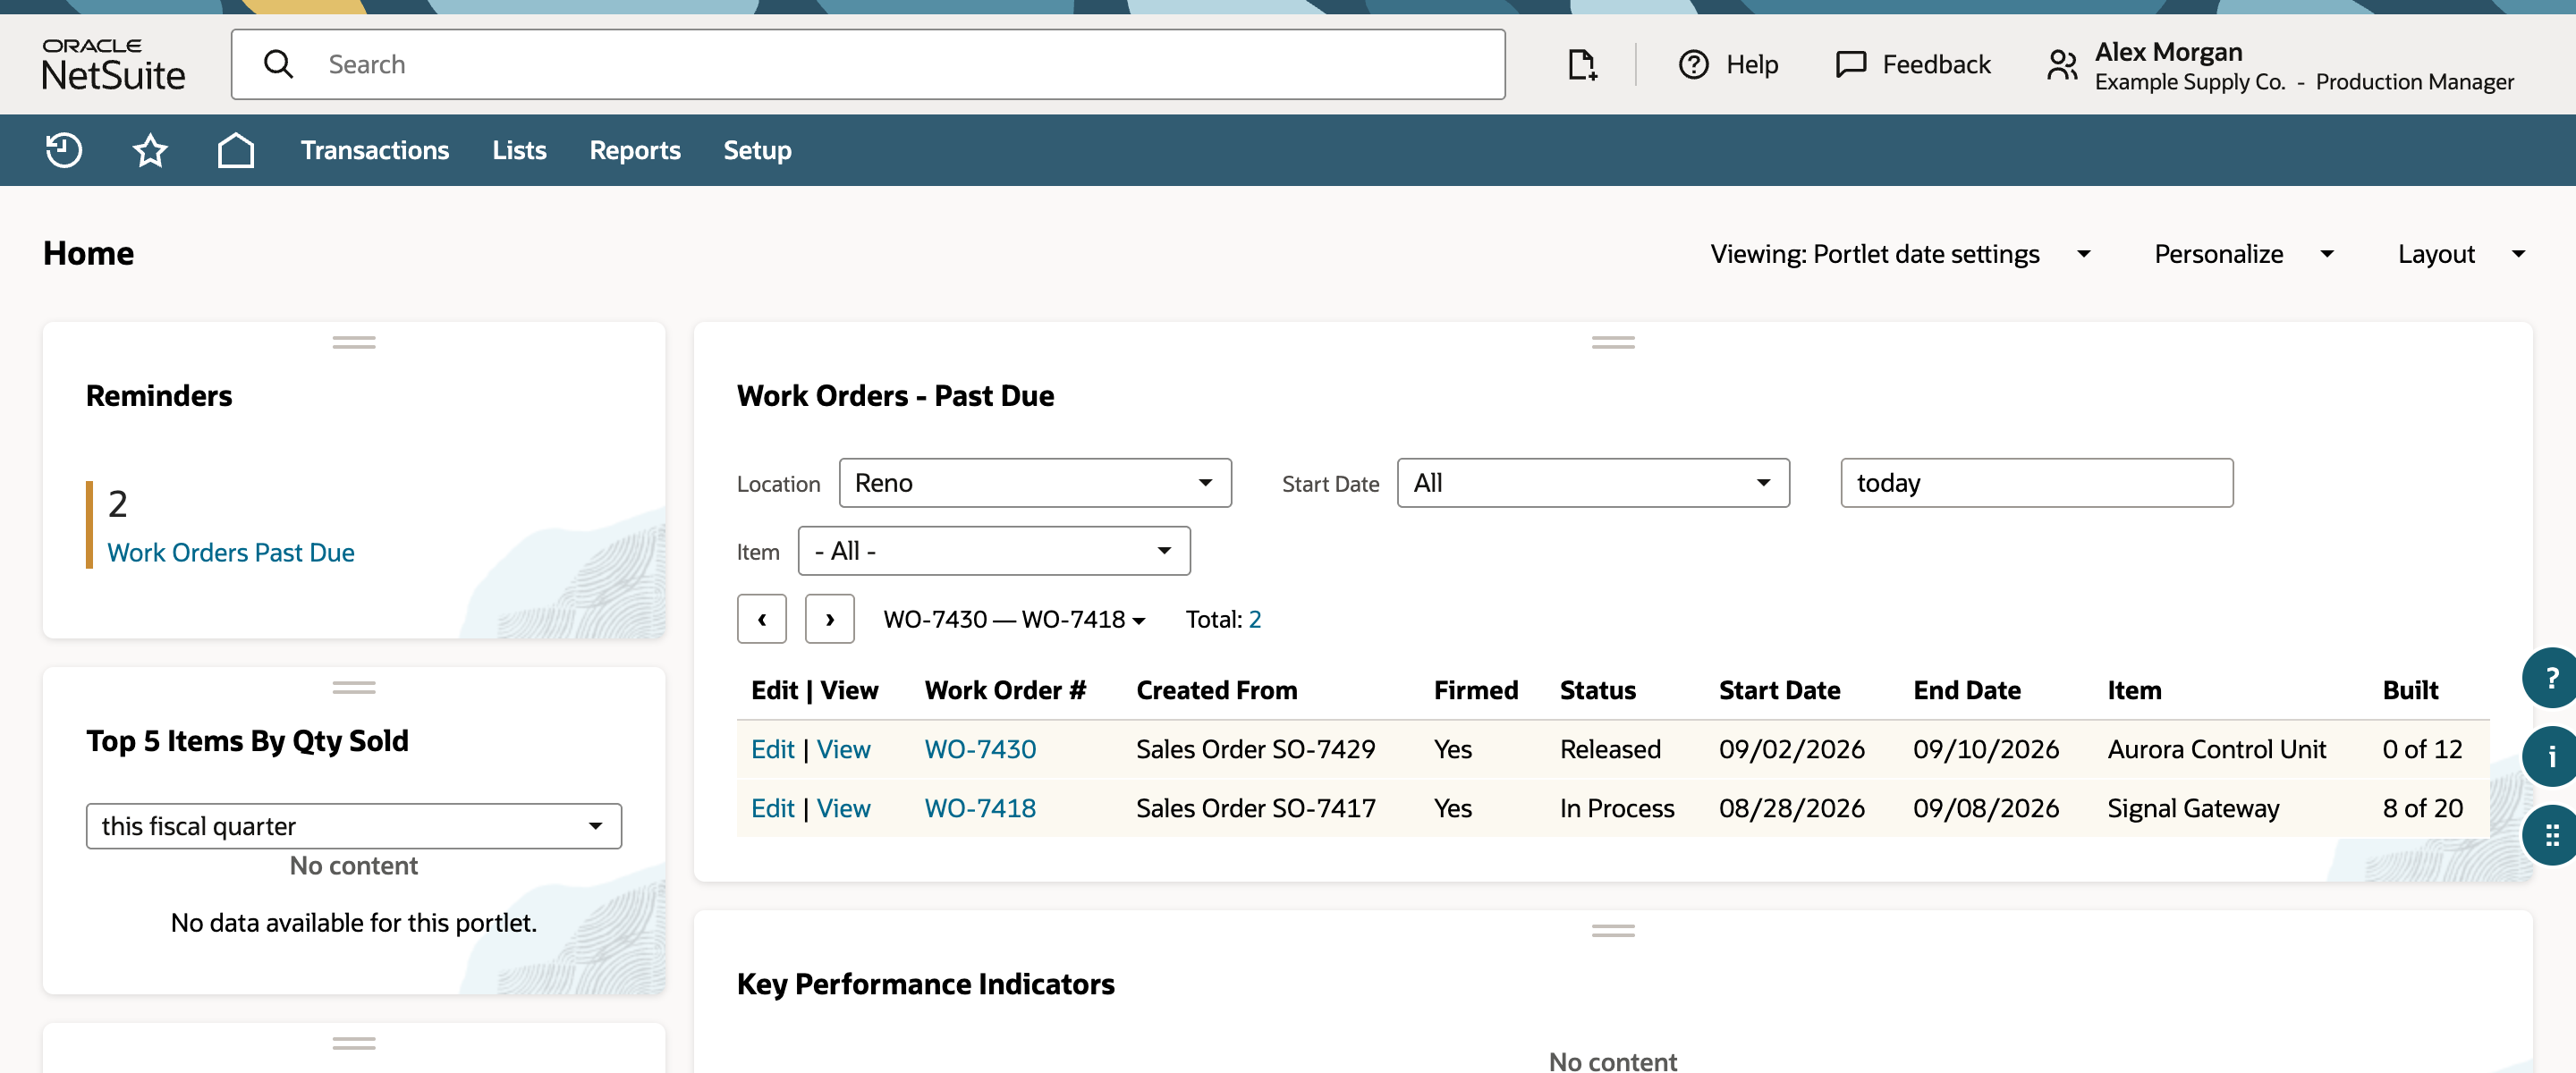Open the Start Date dropdown set to All

[1593, 483]
